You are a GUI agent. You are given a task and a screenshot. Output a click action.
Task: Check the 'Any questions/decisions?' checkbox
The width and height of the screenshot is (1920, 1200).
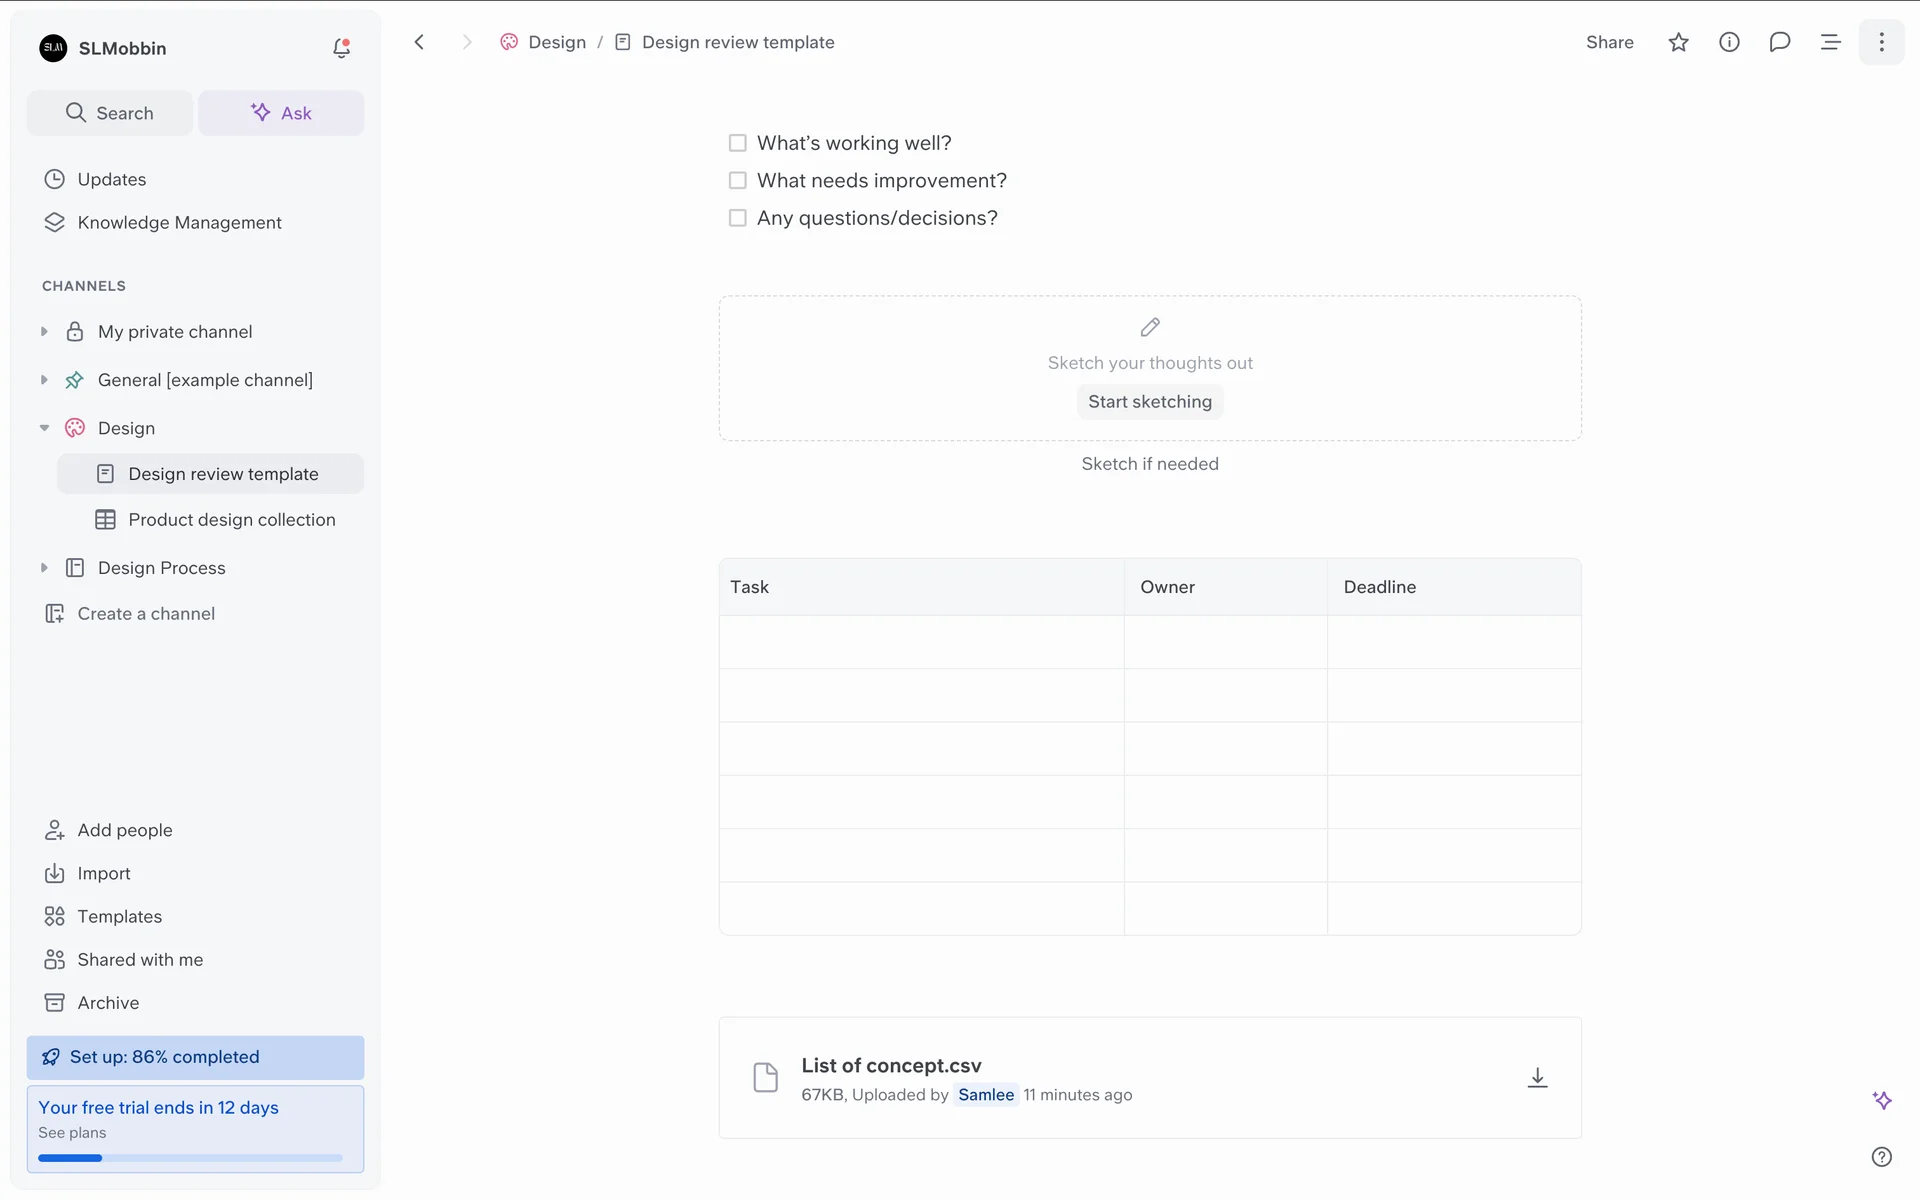click(x=737, y=218)
